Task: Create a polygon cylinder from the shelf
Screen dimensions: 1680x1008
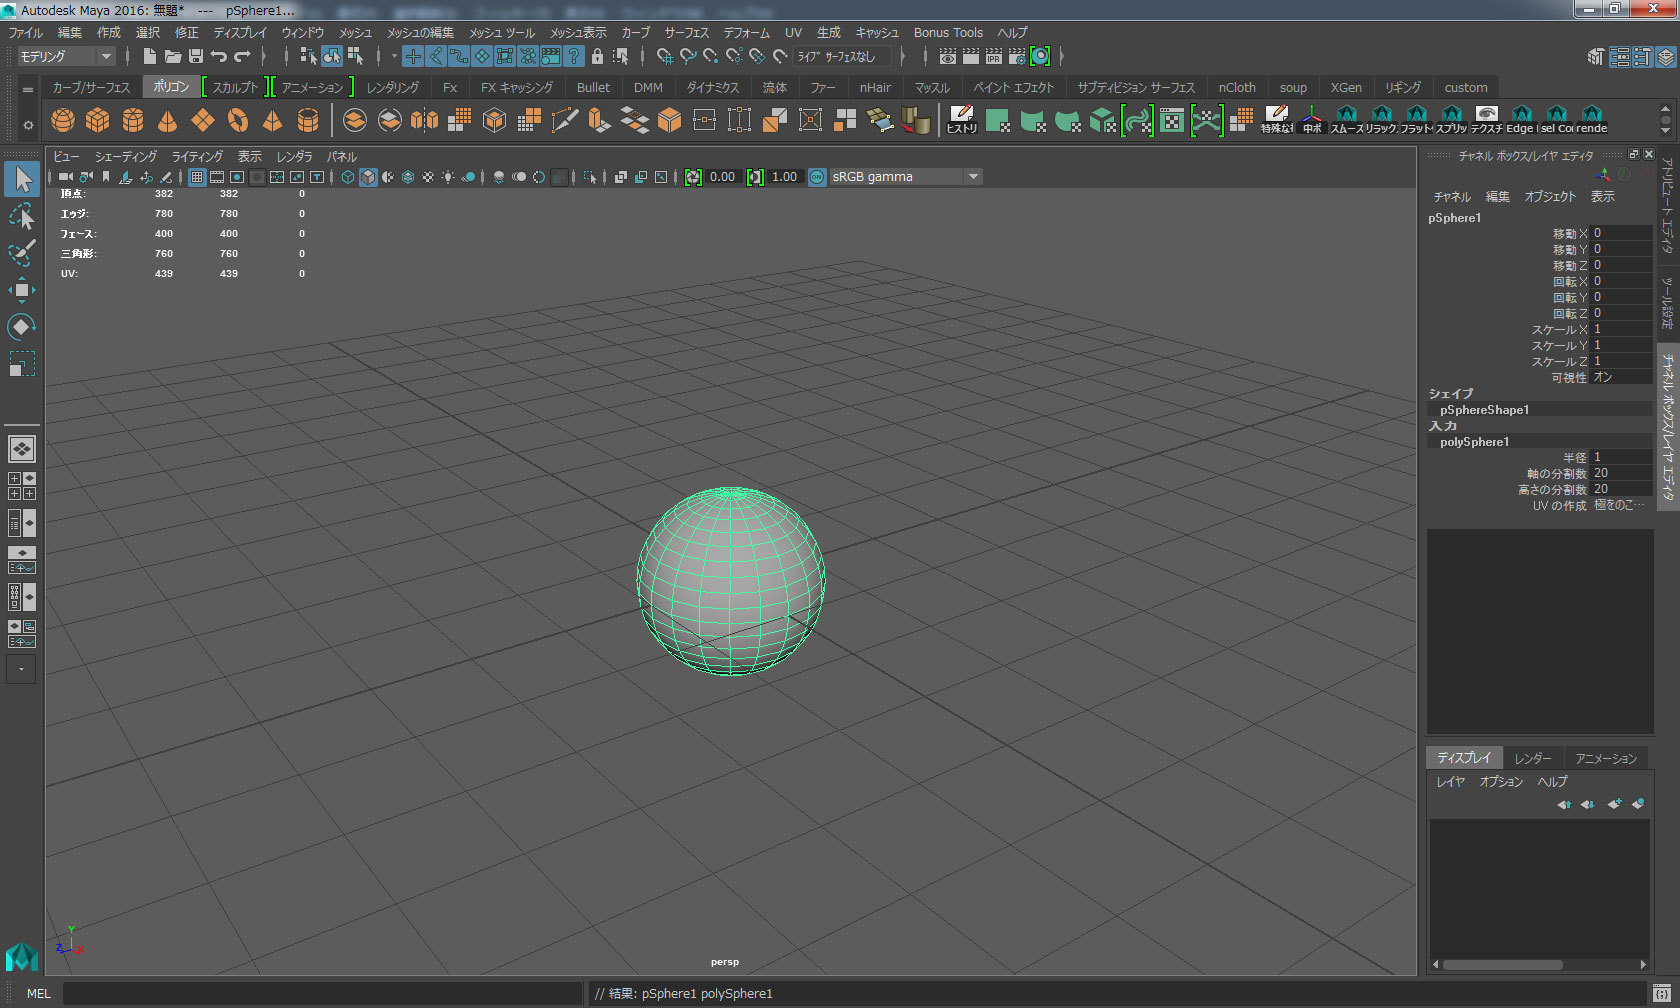Action: pyautogui.click(x=133, y=121)
